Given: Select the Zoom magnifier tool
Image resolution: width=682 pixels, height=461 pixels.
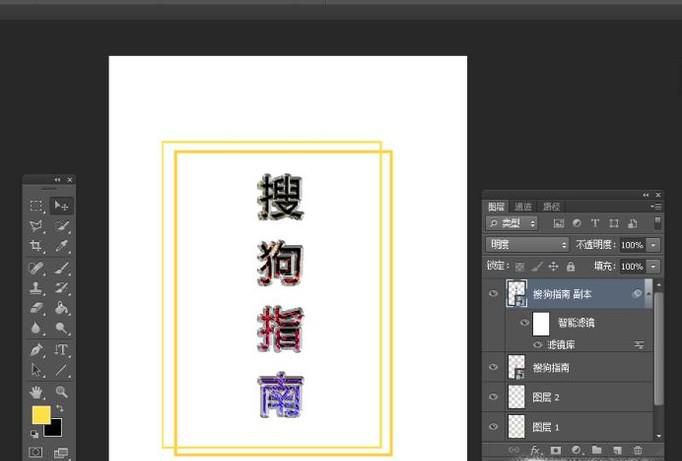Looking at the screenshot, I should click(61, 392).
